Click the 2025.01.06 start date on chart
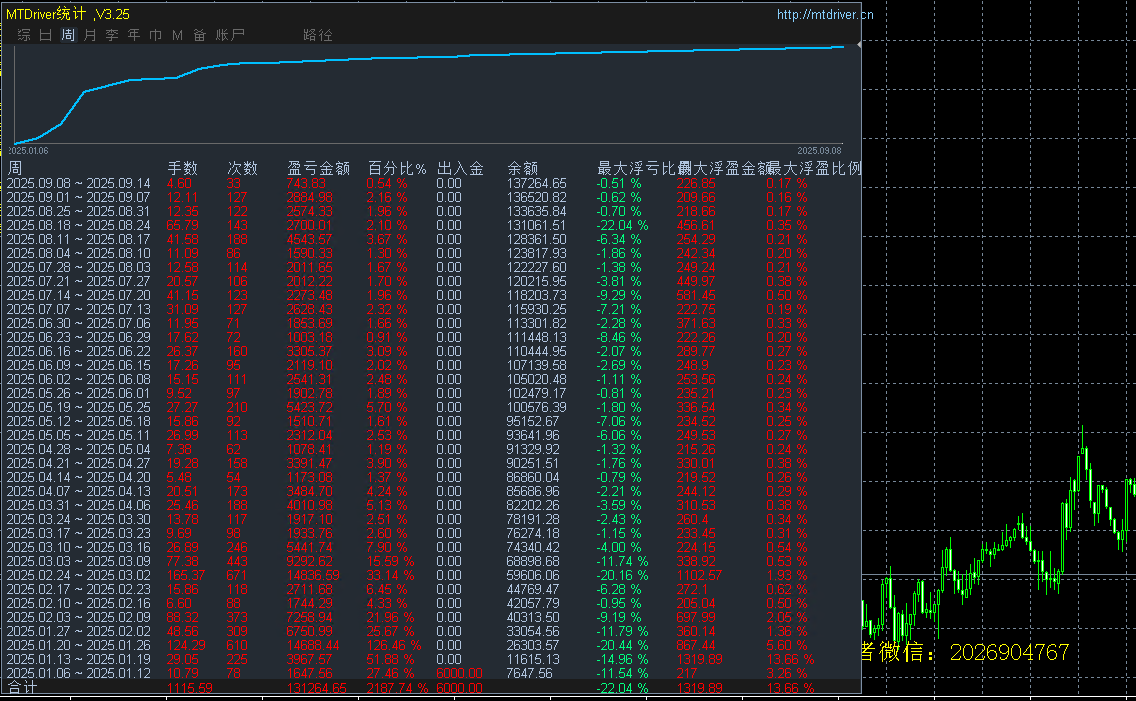The height and width of the screenshot is (701, 1136). [x=30, y=150]
